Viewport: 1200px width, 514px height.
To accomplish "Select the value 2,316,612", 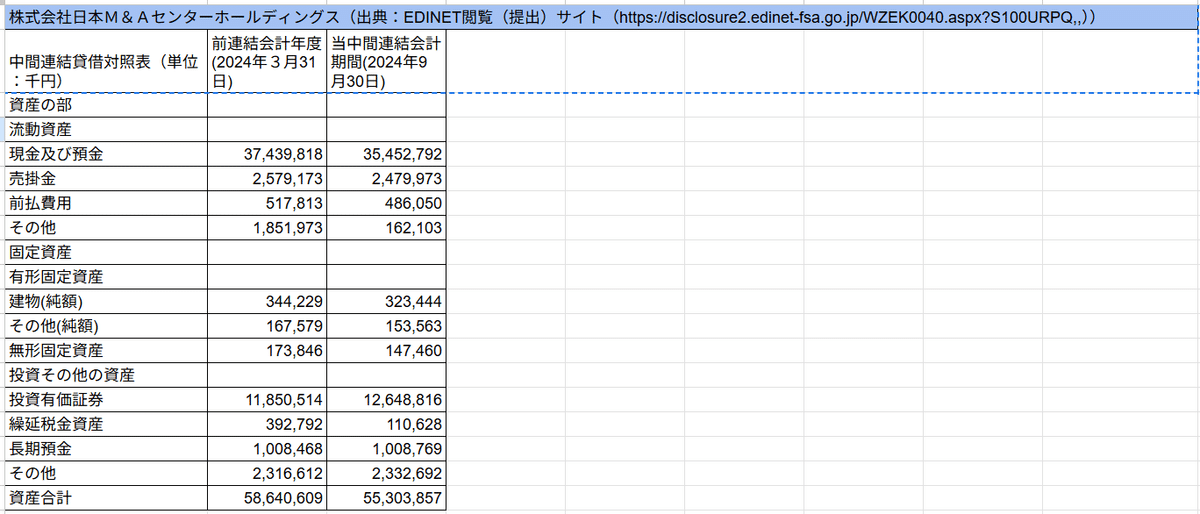I will point(266,473).
